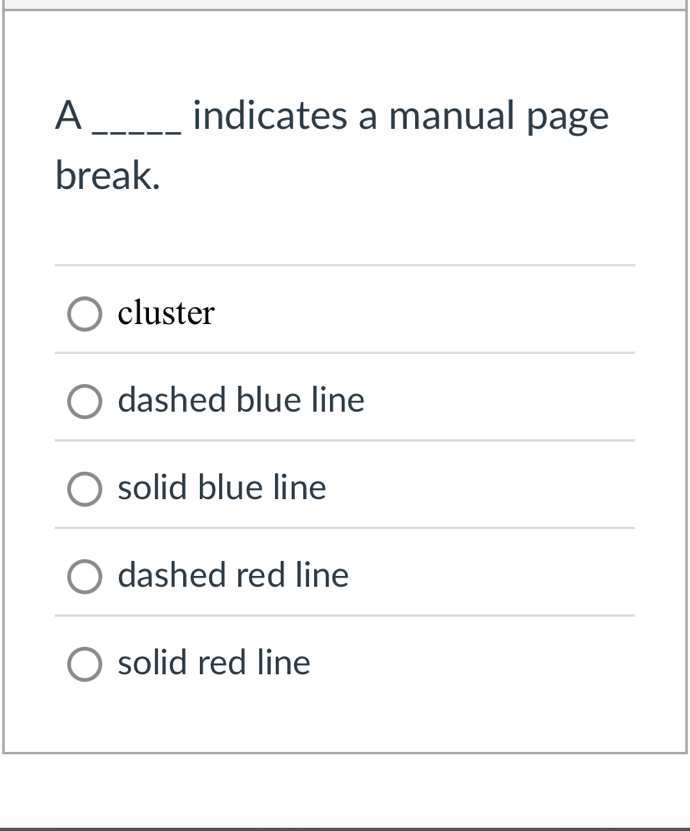Click the divider above the cluster option

pyautogui.click(x=345, y=263)
